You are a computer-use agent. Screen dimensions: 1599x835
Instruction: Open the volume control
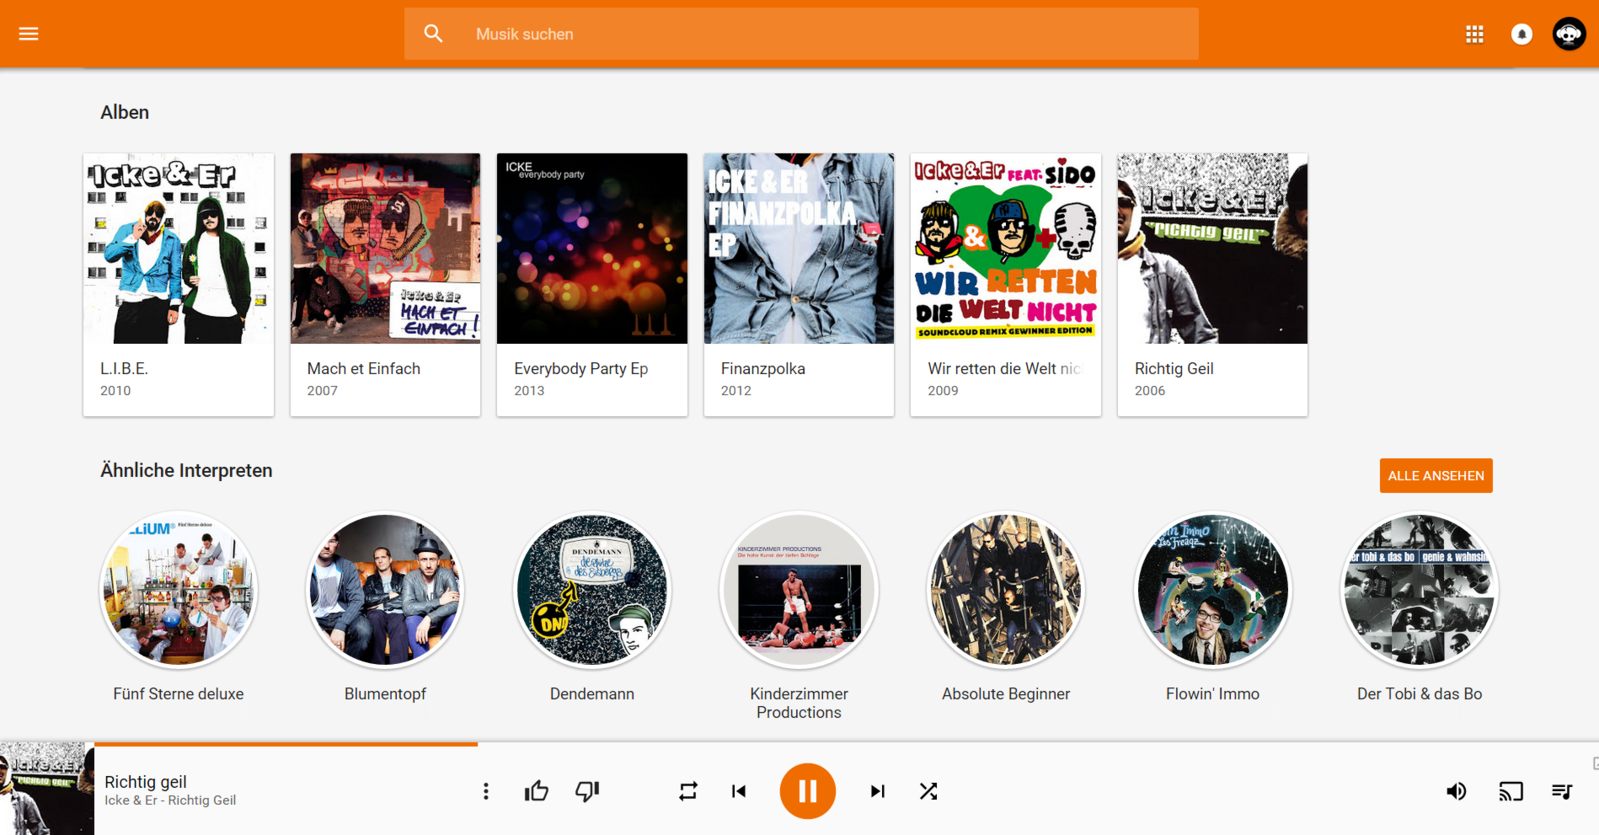pos(1456,791)
